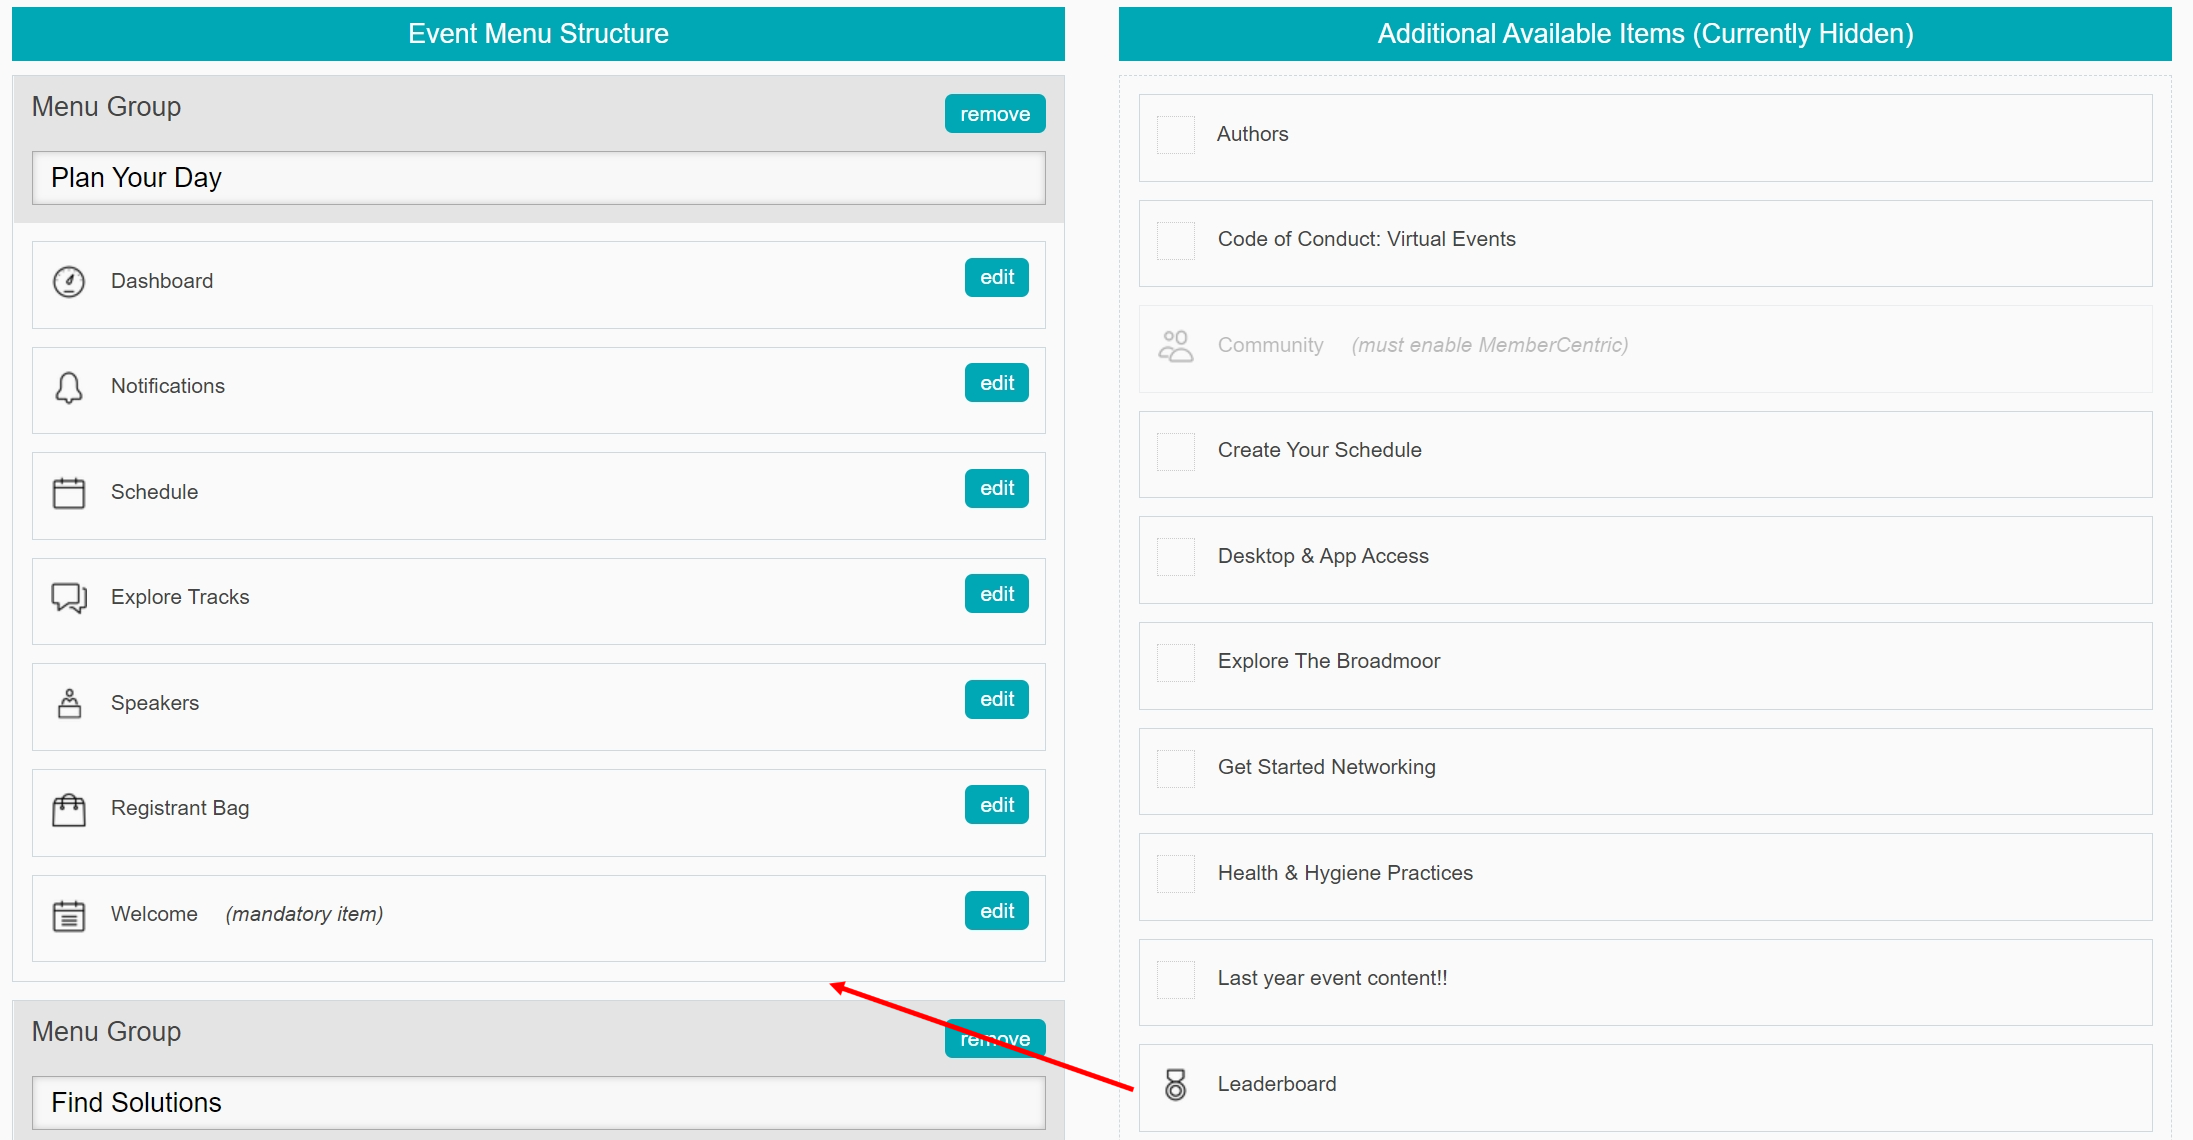2193x1140 pixels.
Task: Click the Speakers podium icon
Action: (x=68, y=704)
